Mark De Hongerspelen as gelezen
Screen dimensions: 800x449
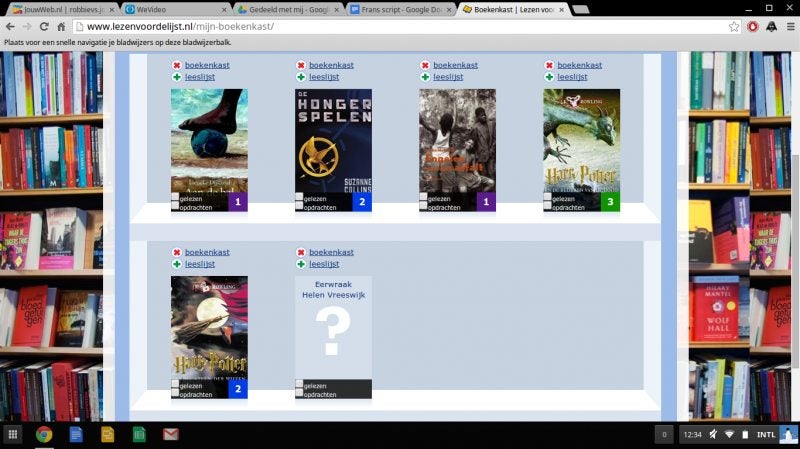(299, 197)
